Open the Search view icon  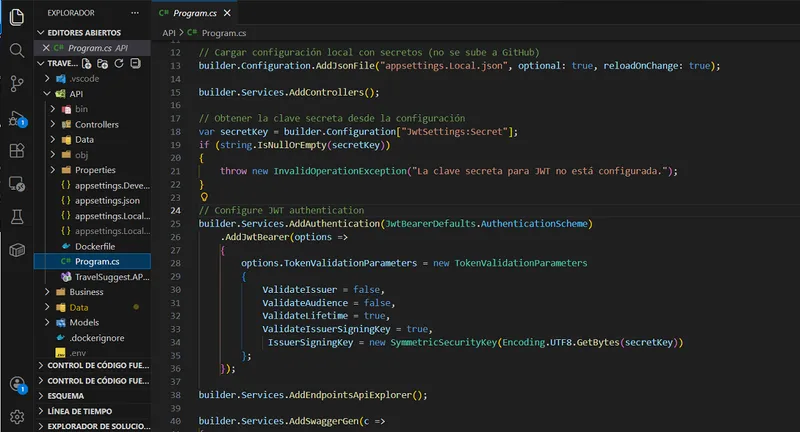pyautogui.click(x=17, y=50)
